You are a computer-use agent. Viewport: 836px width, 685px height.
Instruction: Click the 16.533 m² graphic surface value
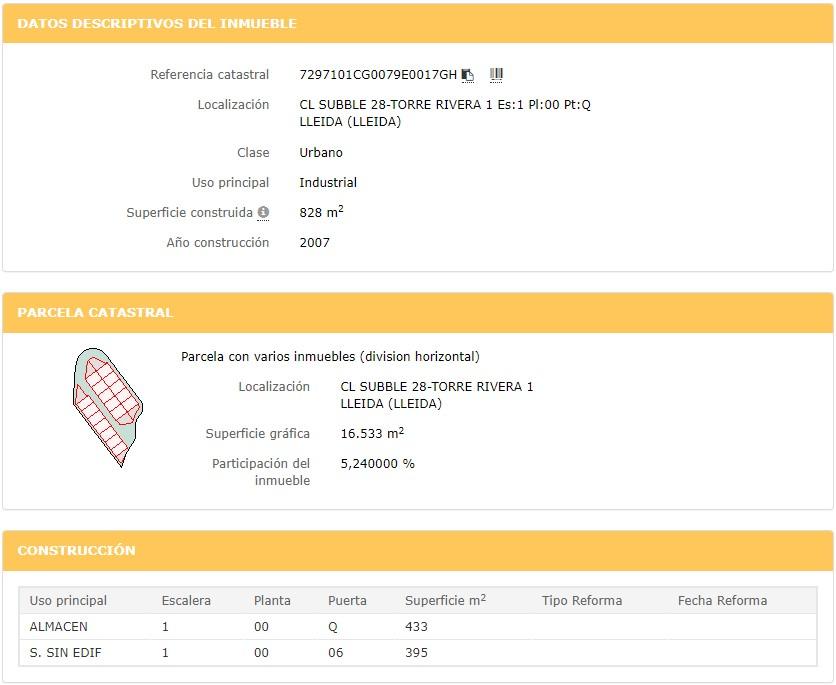pyautogui.click(x=372, y=434)
